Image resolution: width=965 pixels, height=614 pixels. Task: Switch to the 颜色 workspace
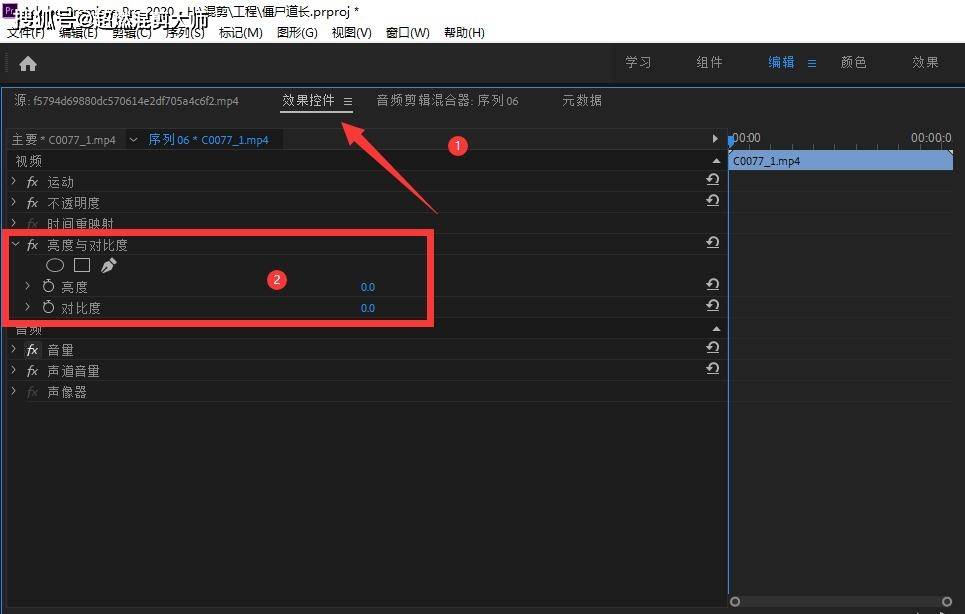[x=854, y=62]
